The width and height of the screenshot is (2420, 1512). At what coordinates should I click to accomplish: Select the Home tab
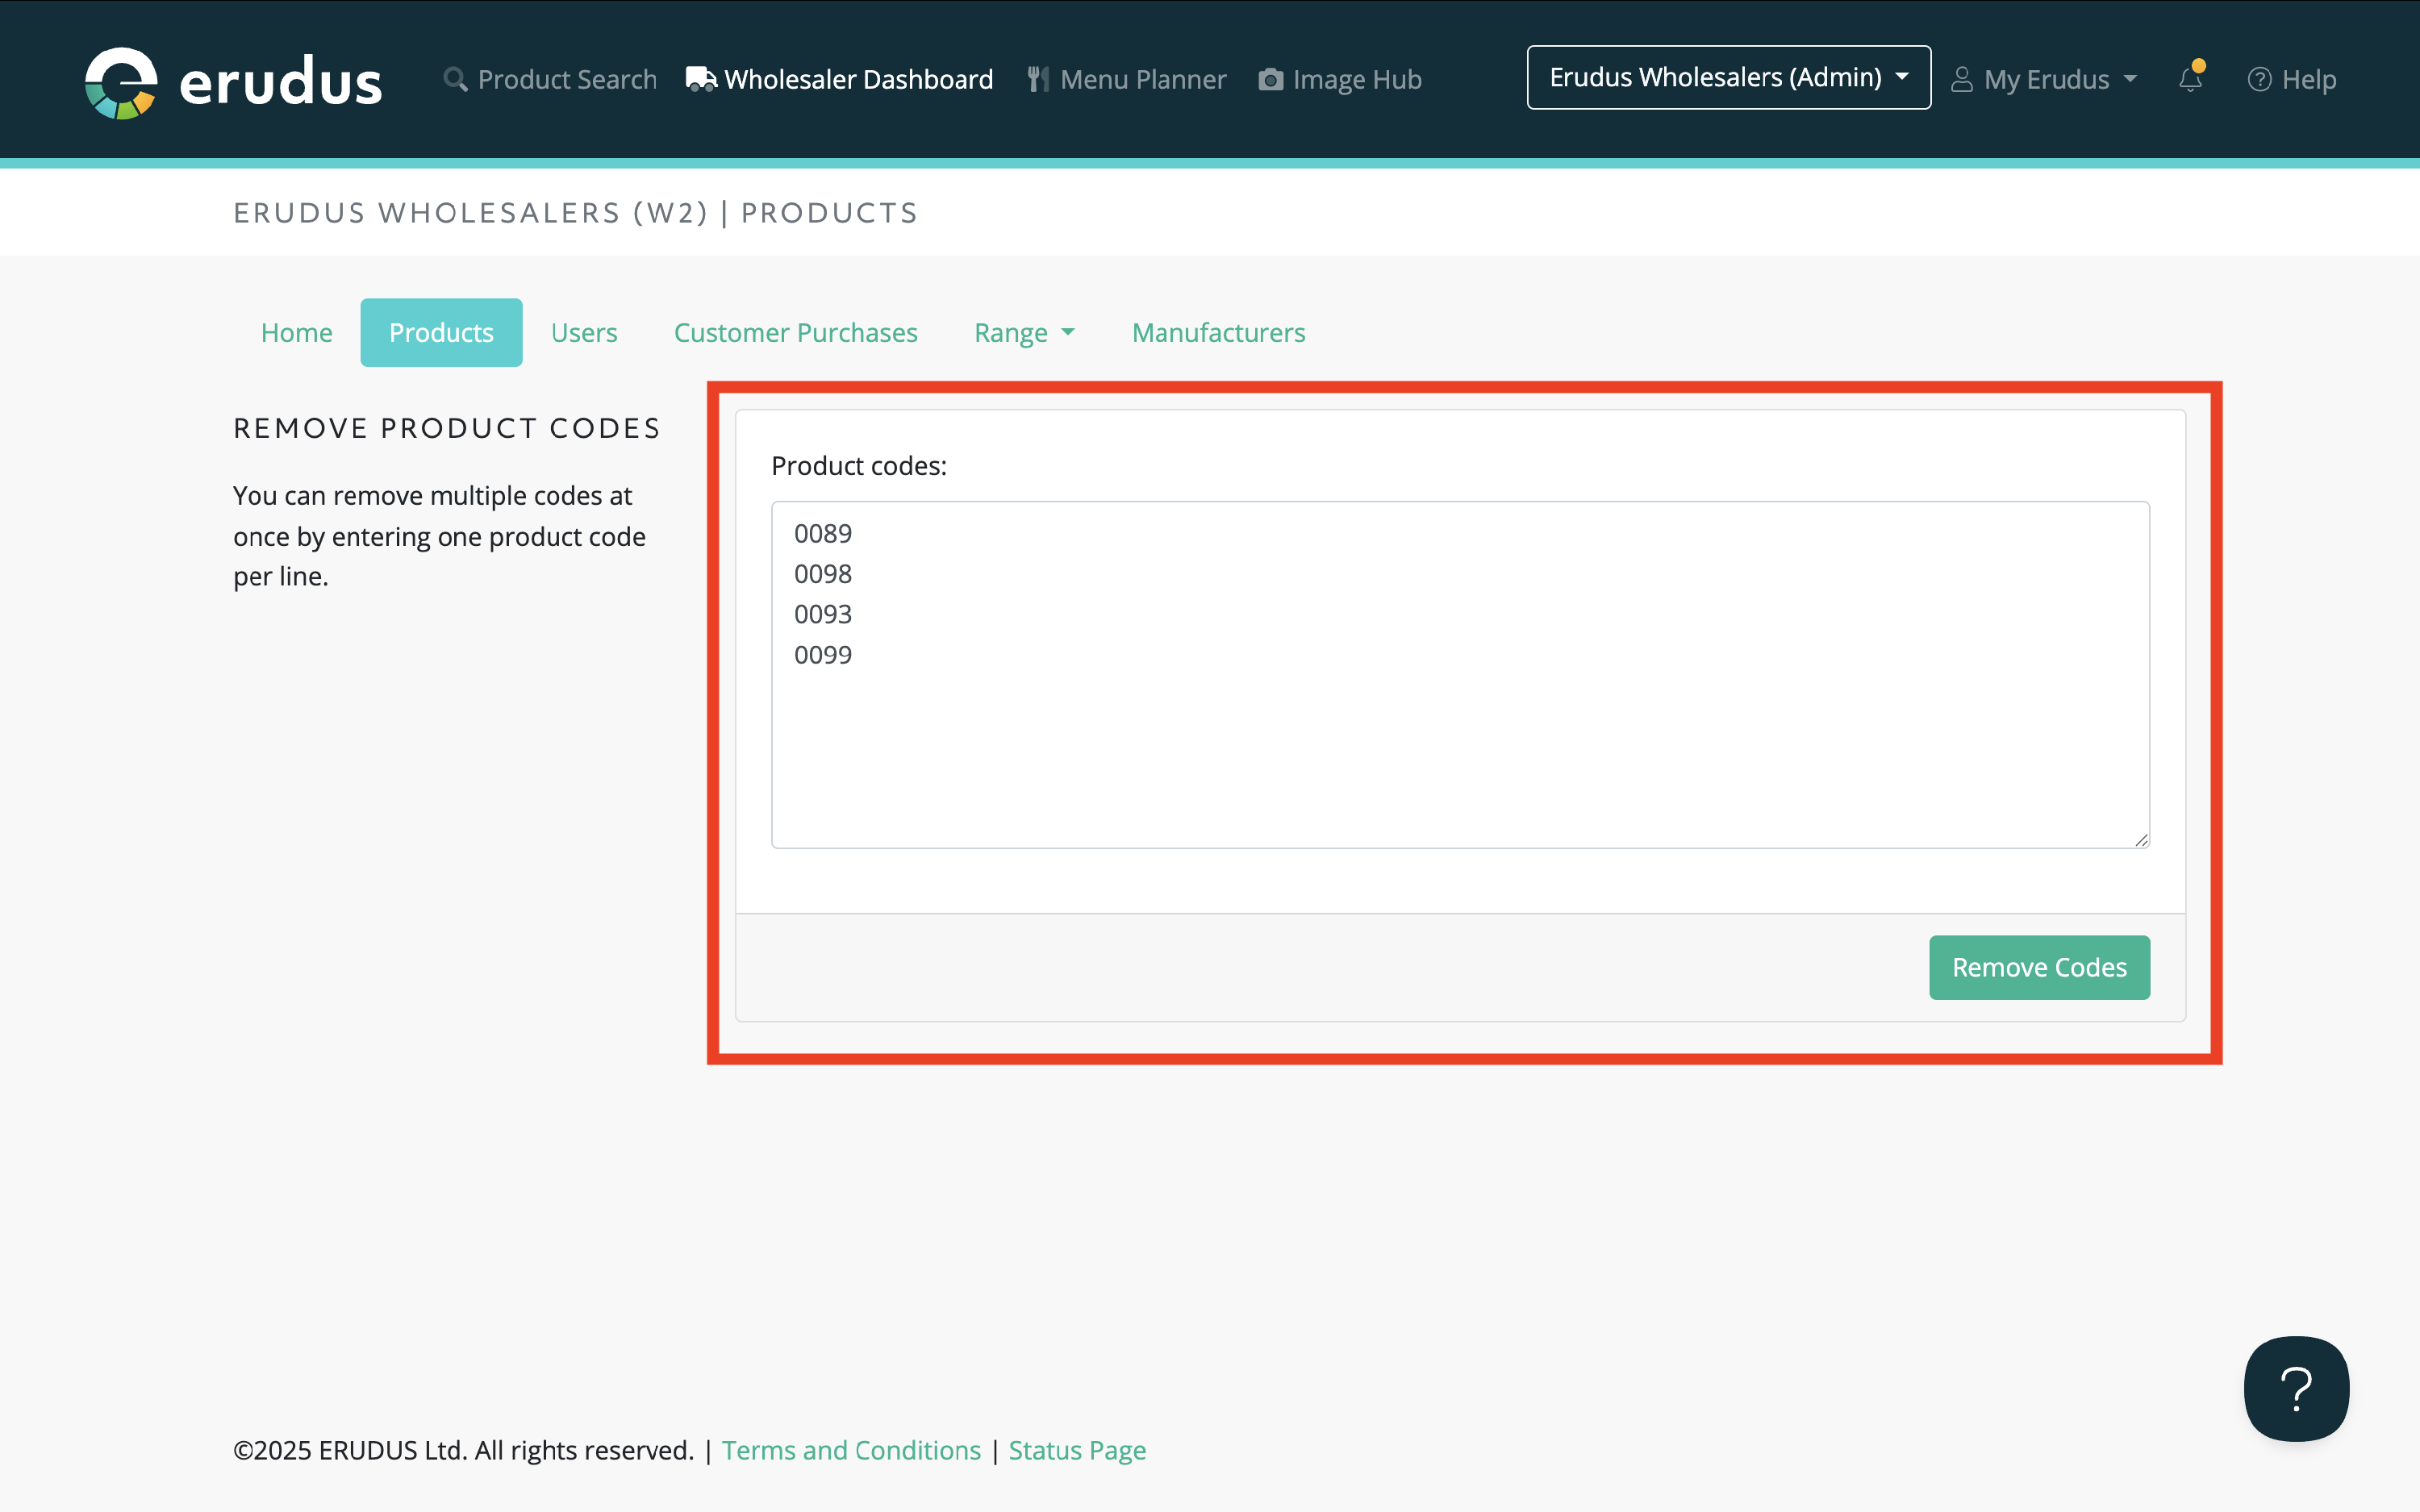coord(296,333)
